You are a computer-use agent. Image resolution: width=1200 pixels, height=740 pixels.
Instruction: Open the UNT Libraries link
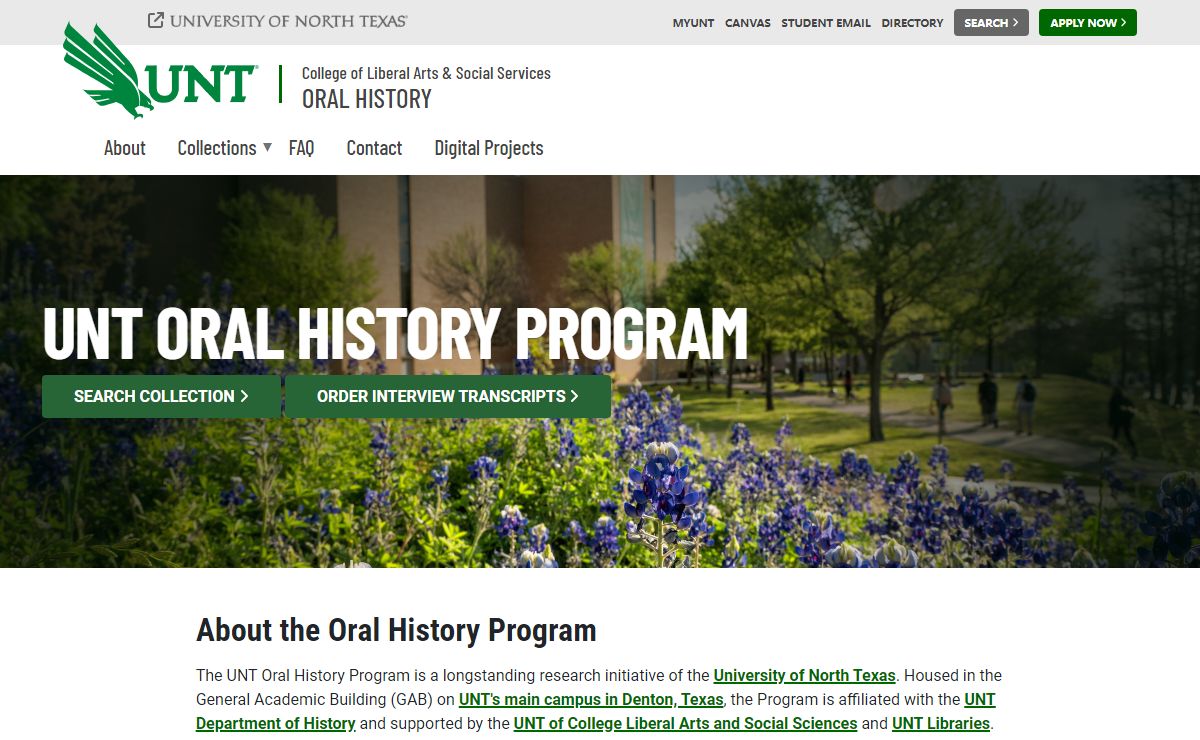[941, 723]
